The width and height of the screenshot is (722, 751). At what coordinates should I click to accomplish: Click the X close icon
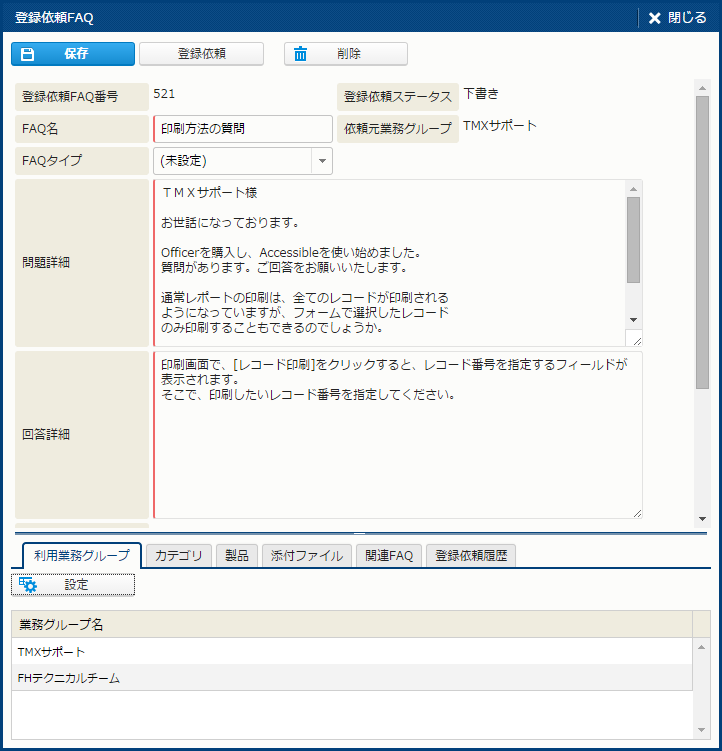tap(654, 18)
